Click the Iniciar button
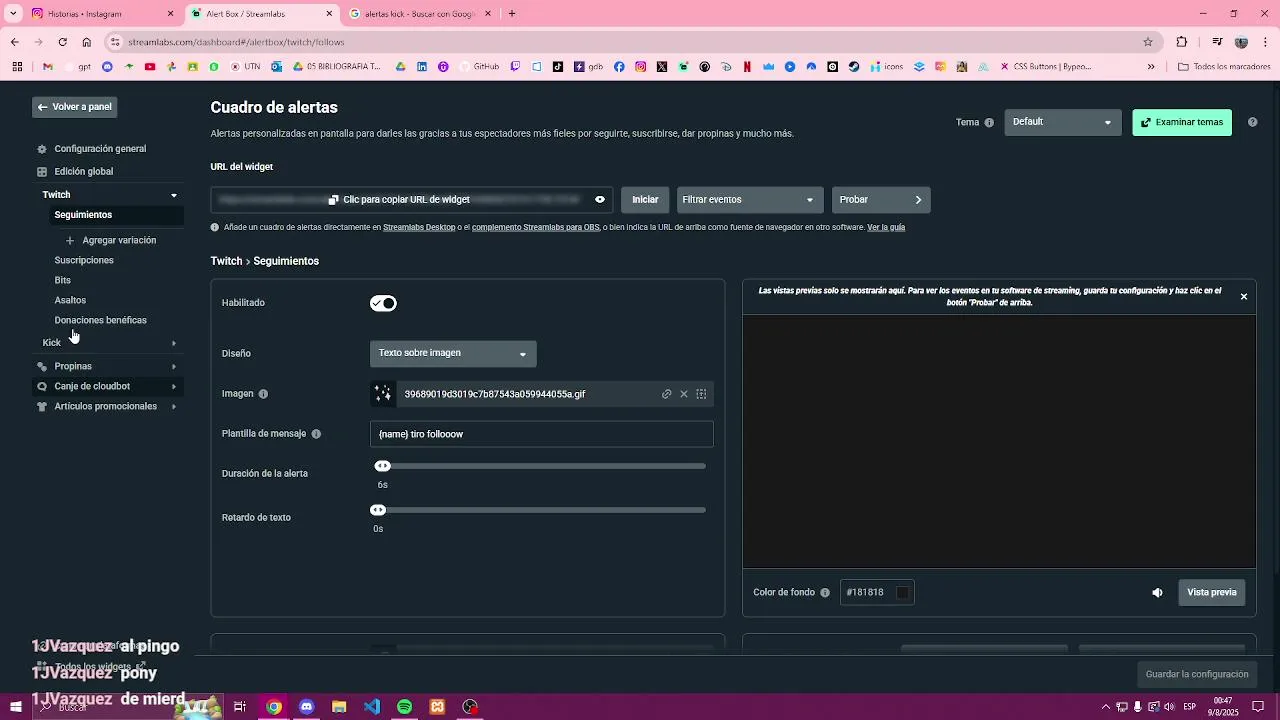 [645, 200]
